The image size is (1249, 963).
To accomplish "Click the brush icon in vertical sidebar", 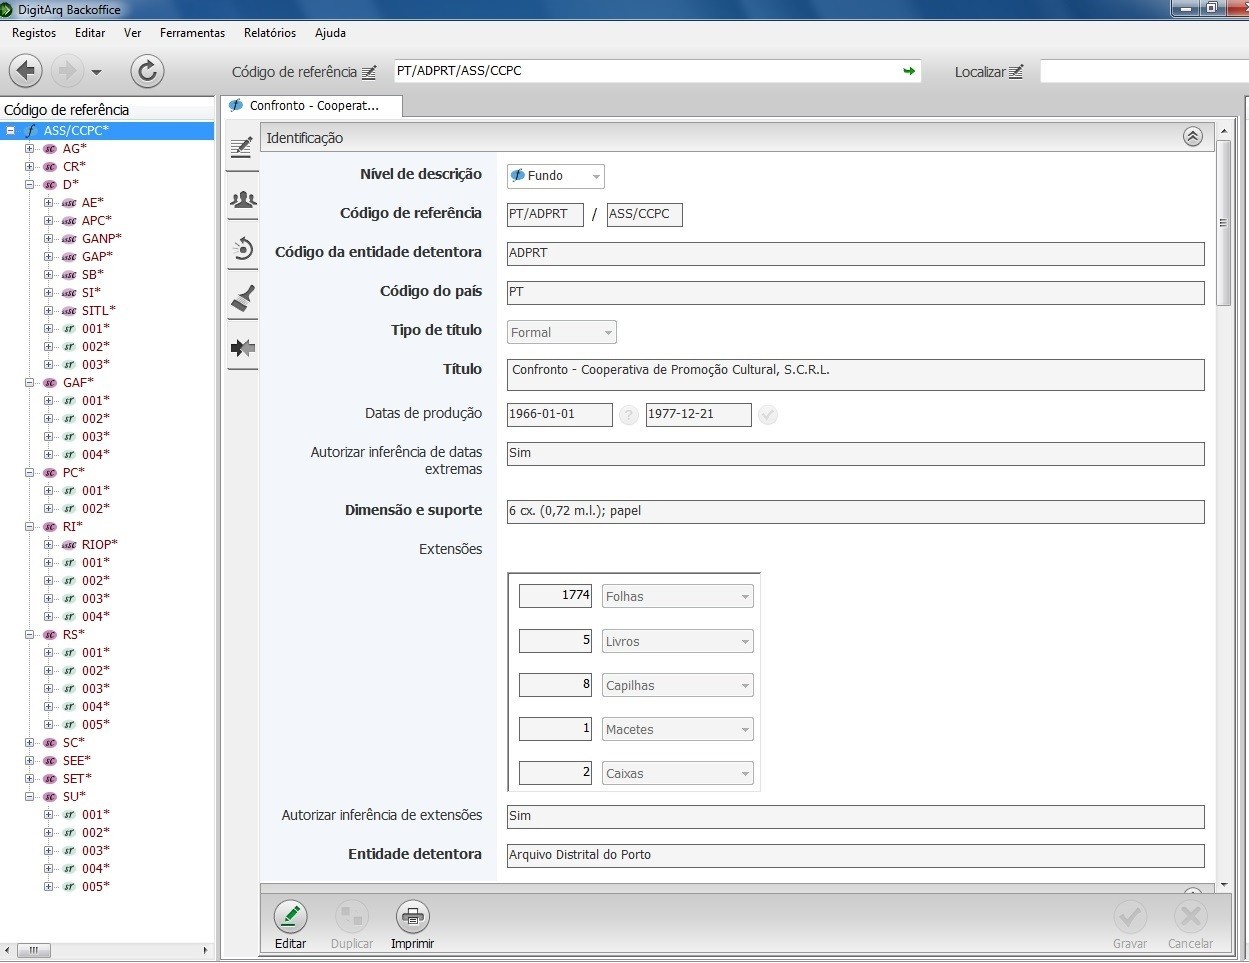I will (242, 297).
